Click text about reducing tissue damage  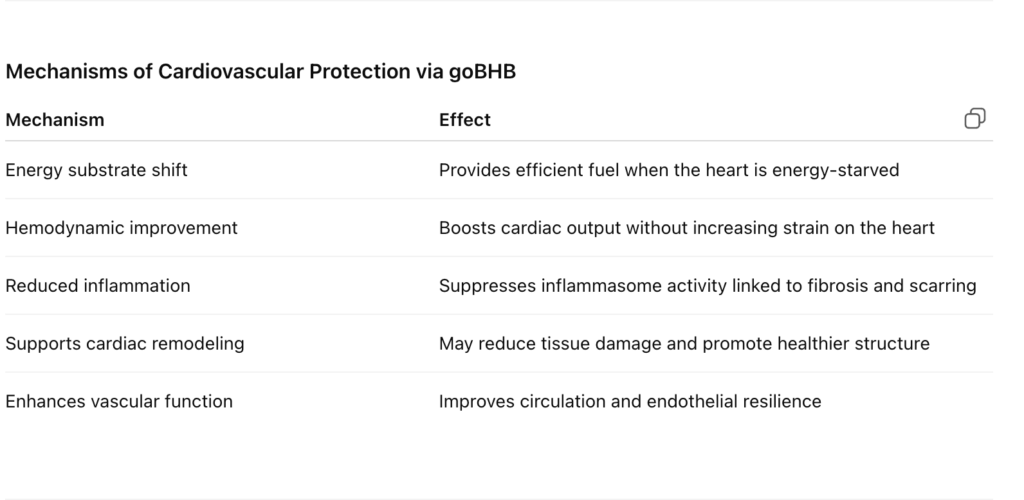684,343
